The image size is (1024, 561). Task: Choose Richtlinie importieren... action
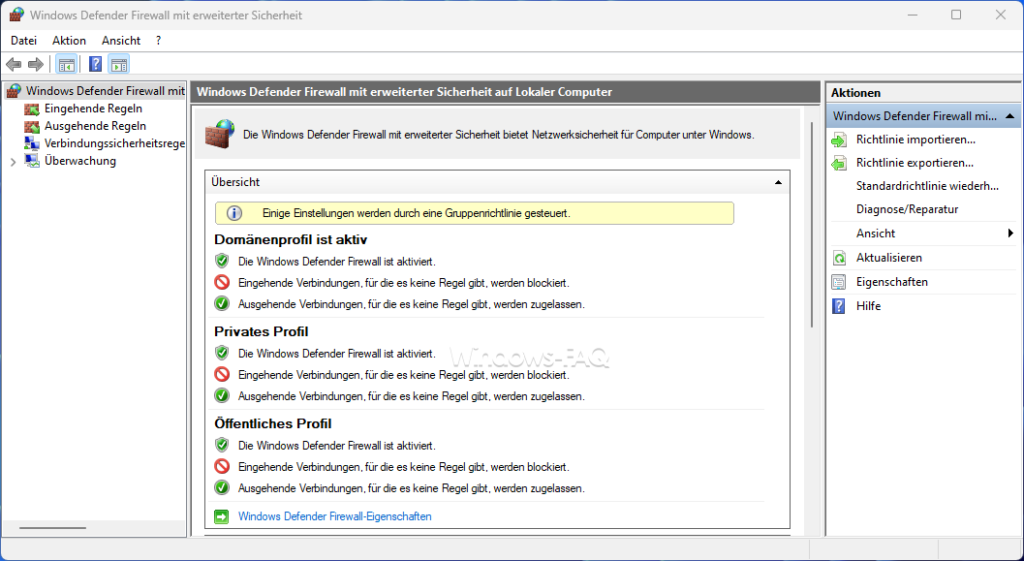[916, 140]
